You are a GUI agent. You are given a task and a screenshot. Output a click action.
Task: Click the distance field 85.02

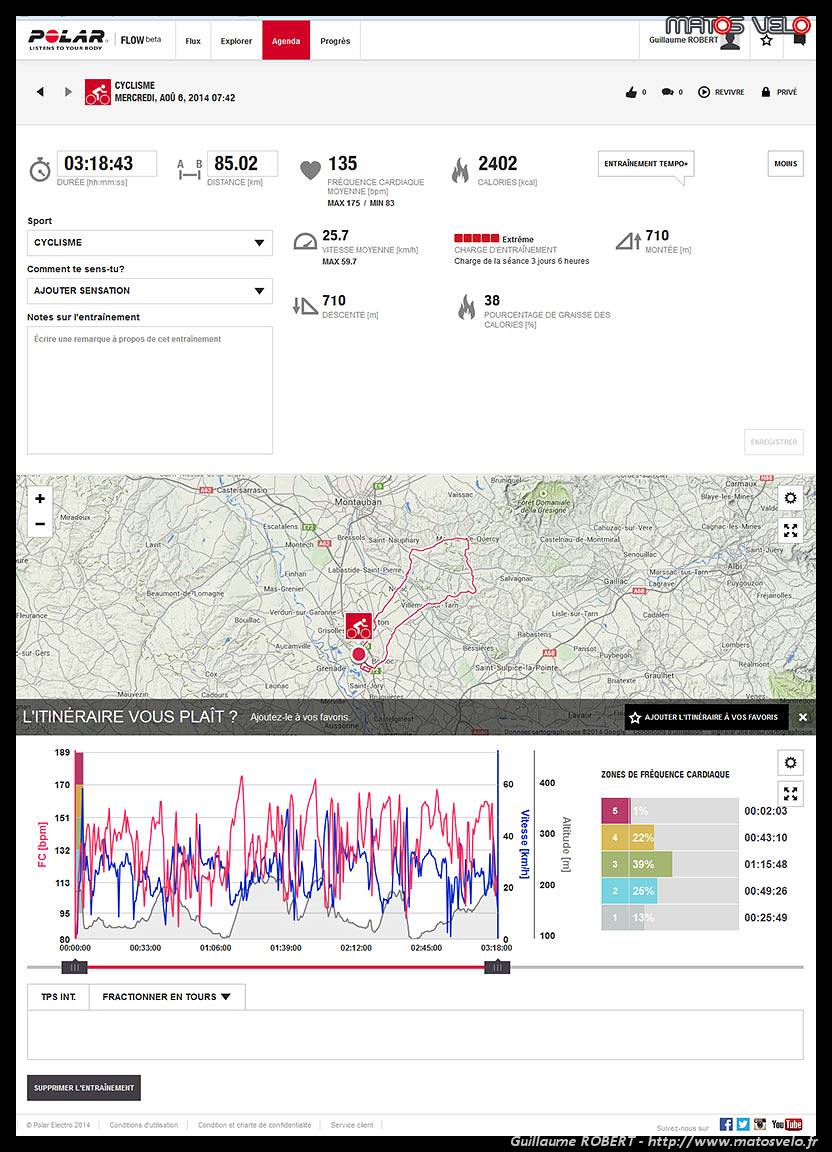pos(243,163)
